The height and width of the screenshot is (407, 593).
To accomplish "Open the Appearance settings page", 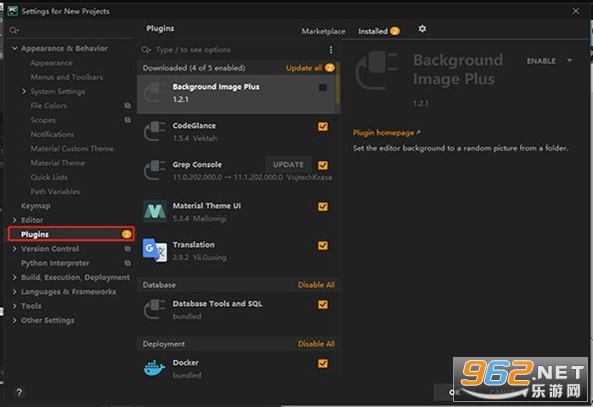I will [x=51, y=63].
